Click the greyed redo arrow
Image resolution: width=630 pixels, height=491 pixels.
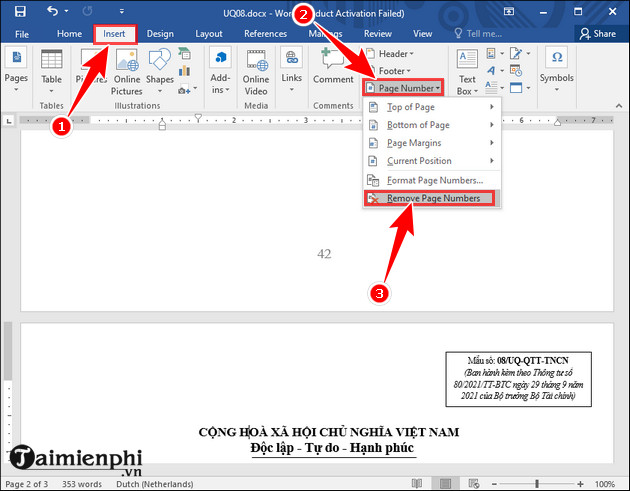(x=87, y=11)
